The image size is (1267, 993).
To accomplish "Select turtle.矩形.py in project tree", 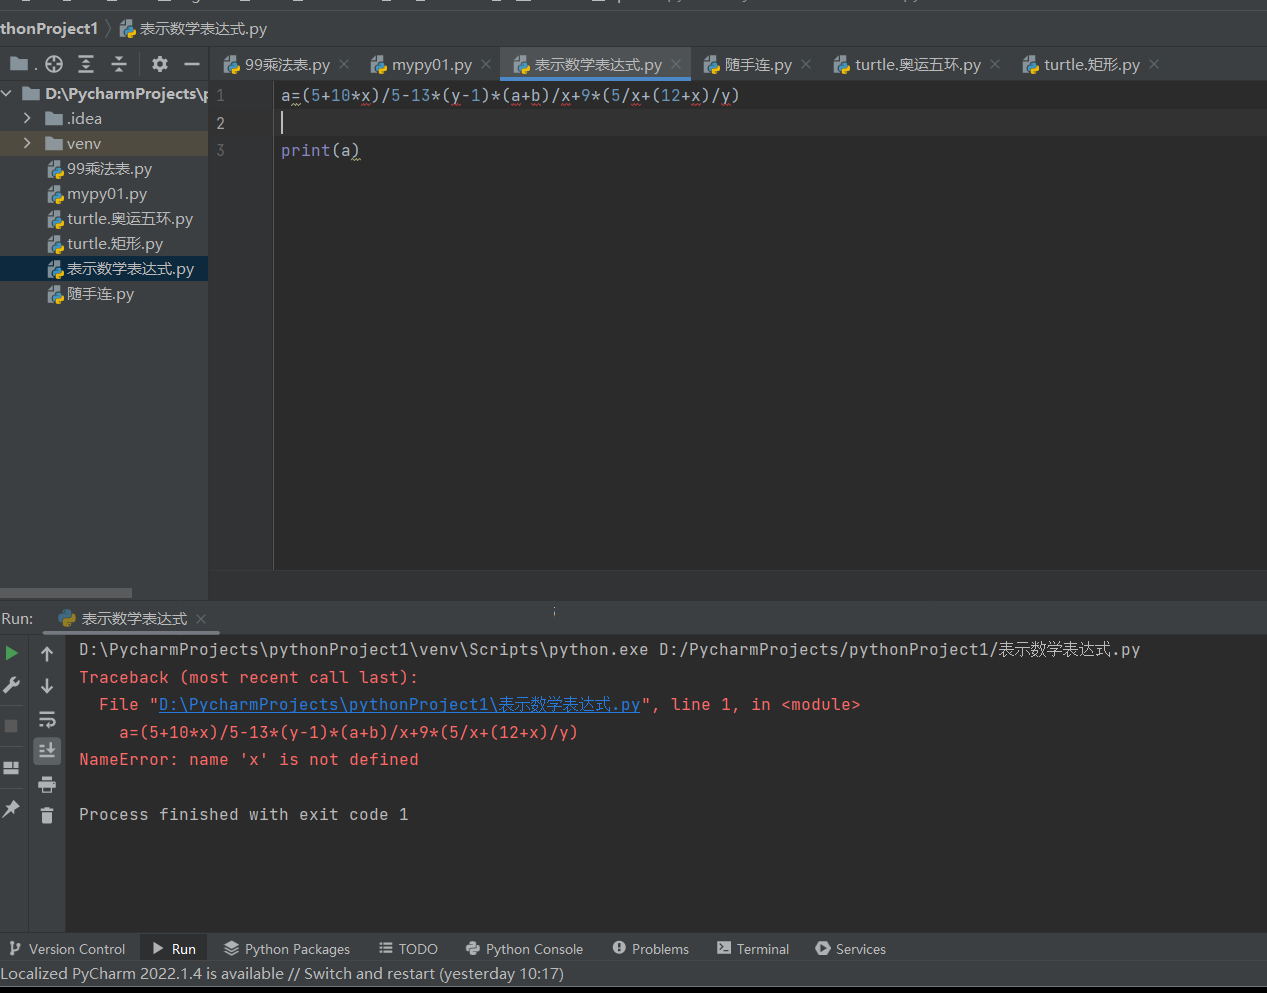I will tap(105, 244).
